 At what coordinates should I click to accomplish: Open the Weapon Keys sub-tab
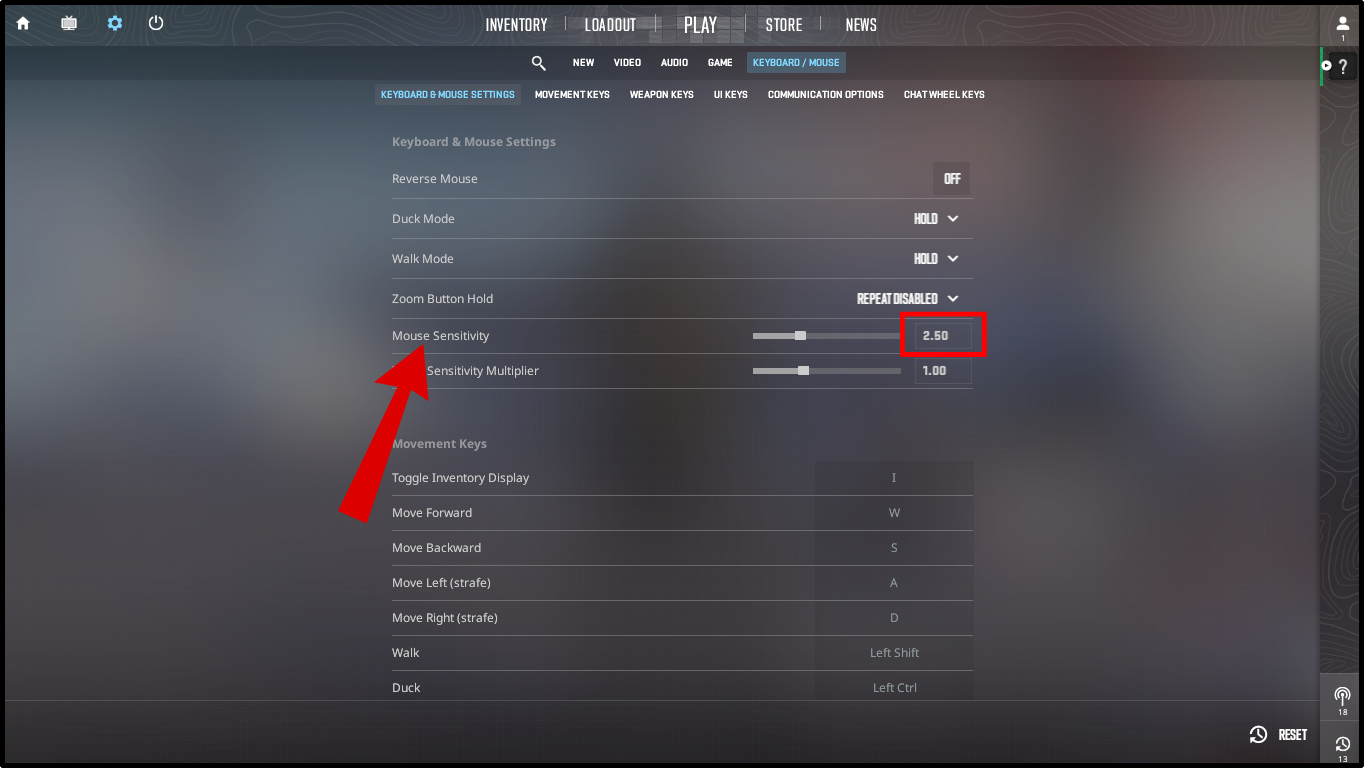tap(661, 95)
